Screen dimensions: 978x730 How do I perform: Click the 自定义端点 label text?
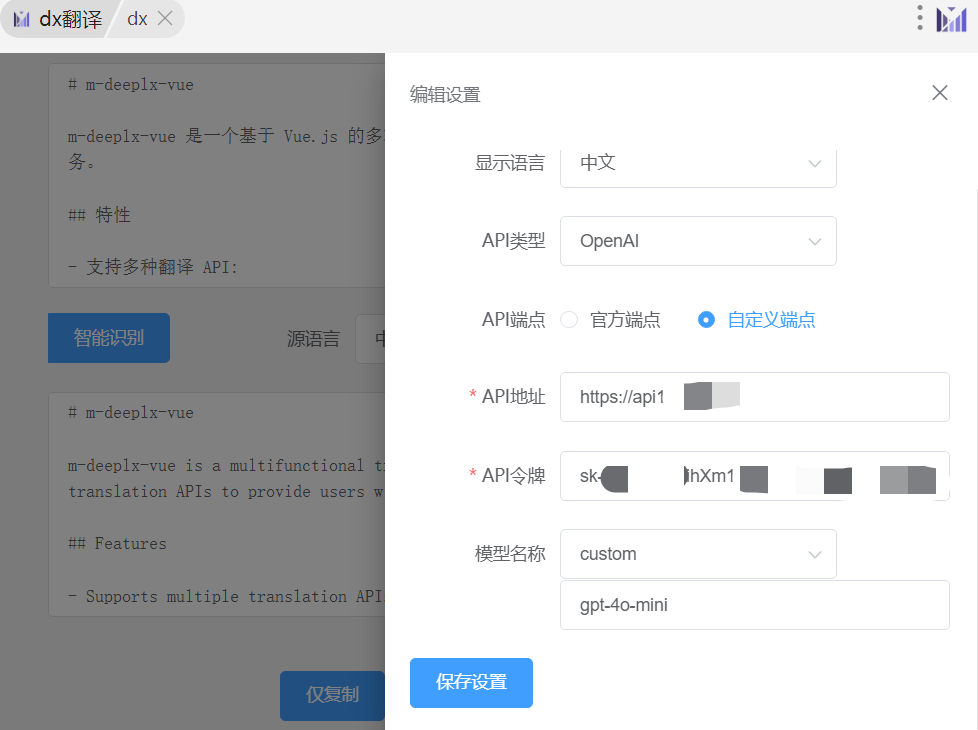point(772,320)
